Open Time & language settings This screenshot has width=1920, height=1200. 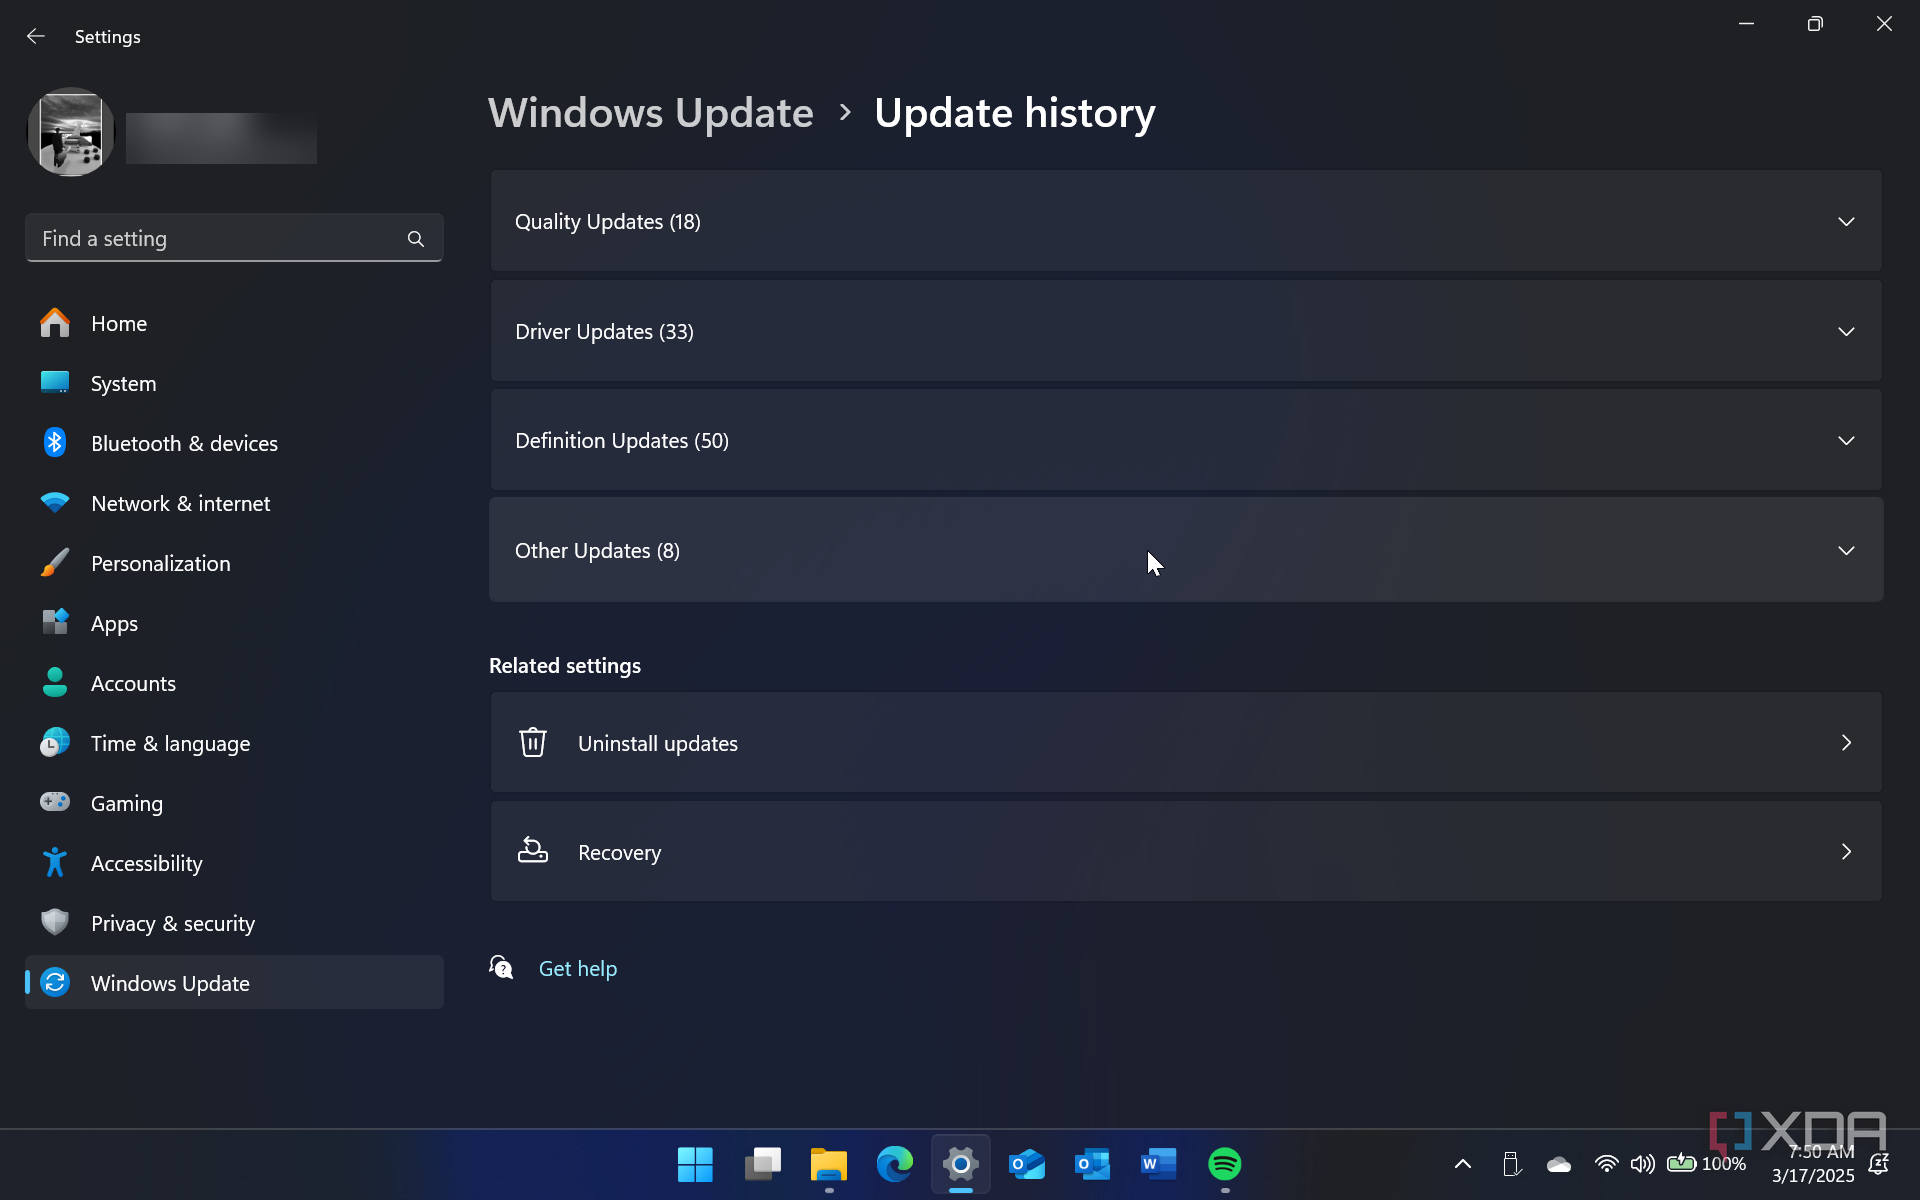234,743
